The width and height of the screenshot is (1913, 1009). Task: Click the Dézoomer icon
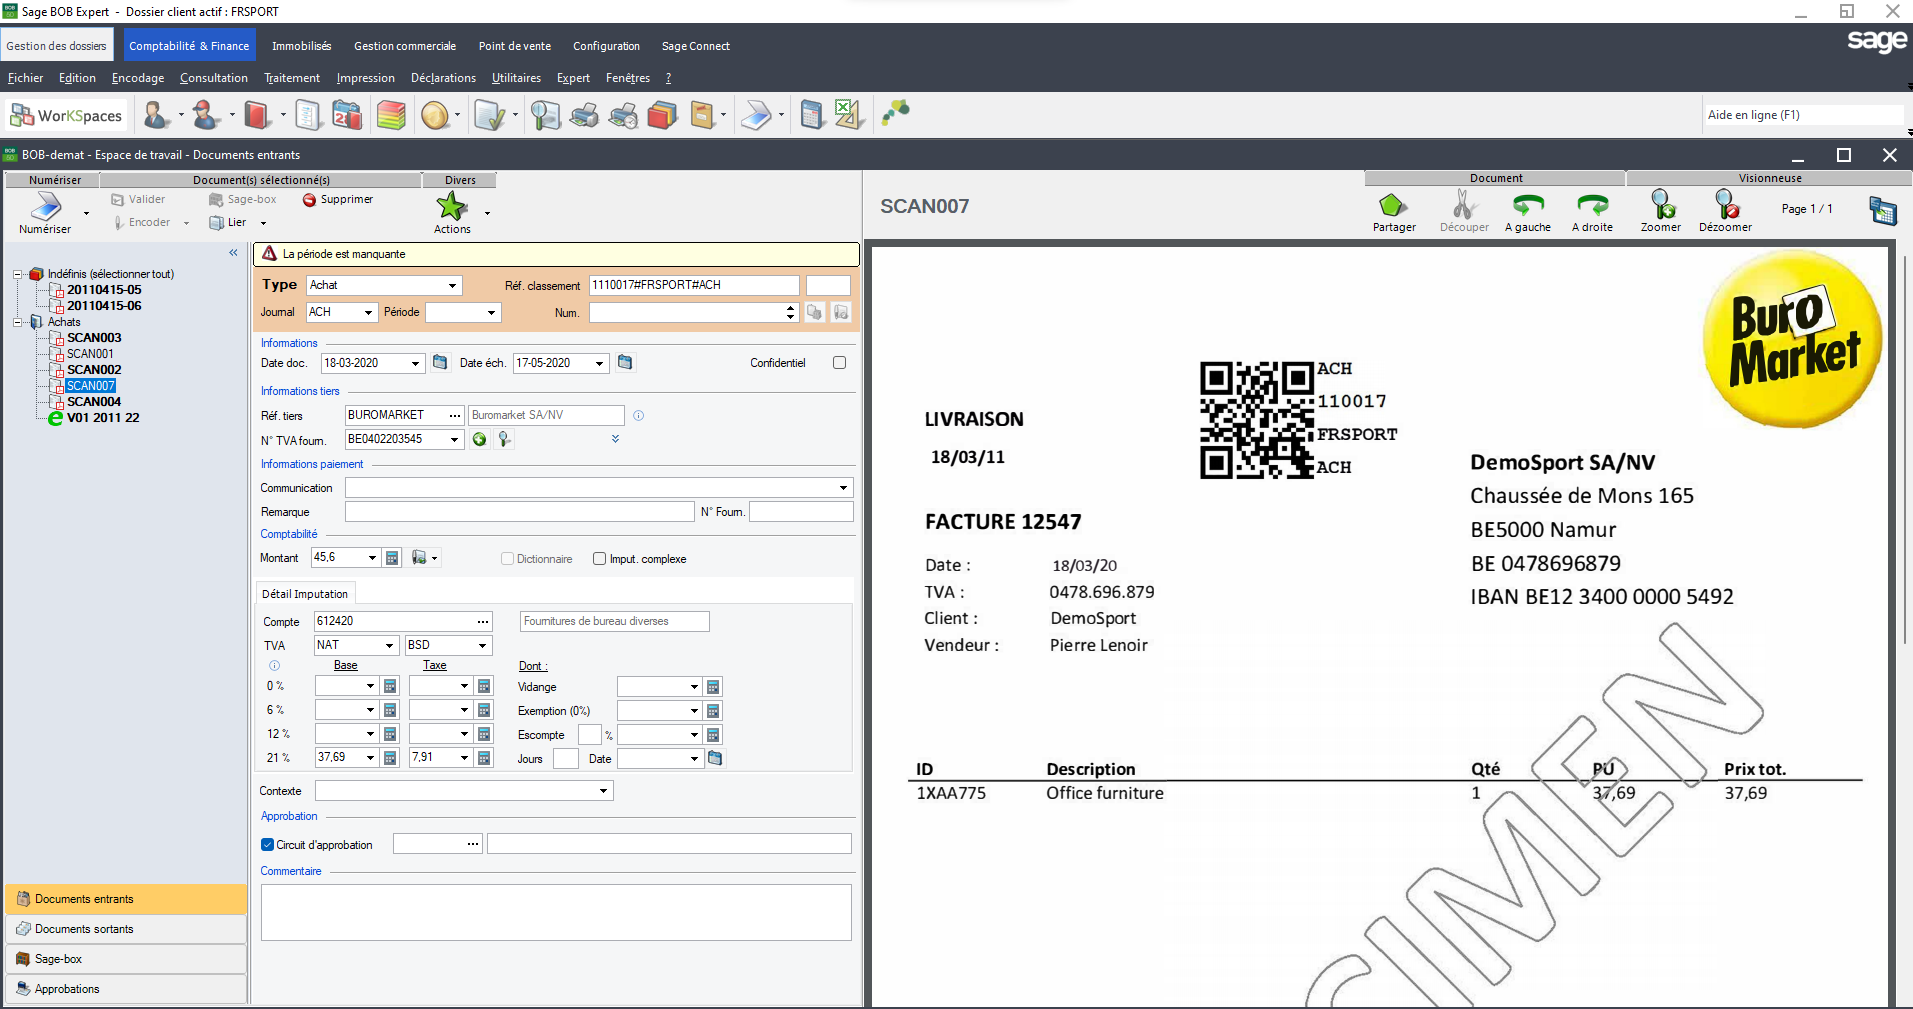pos(1727,204)
